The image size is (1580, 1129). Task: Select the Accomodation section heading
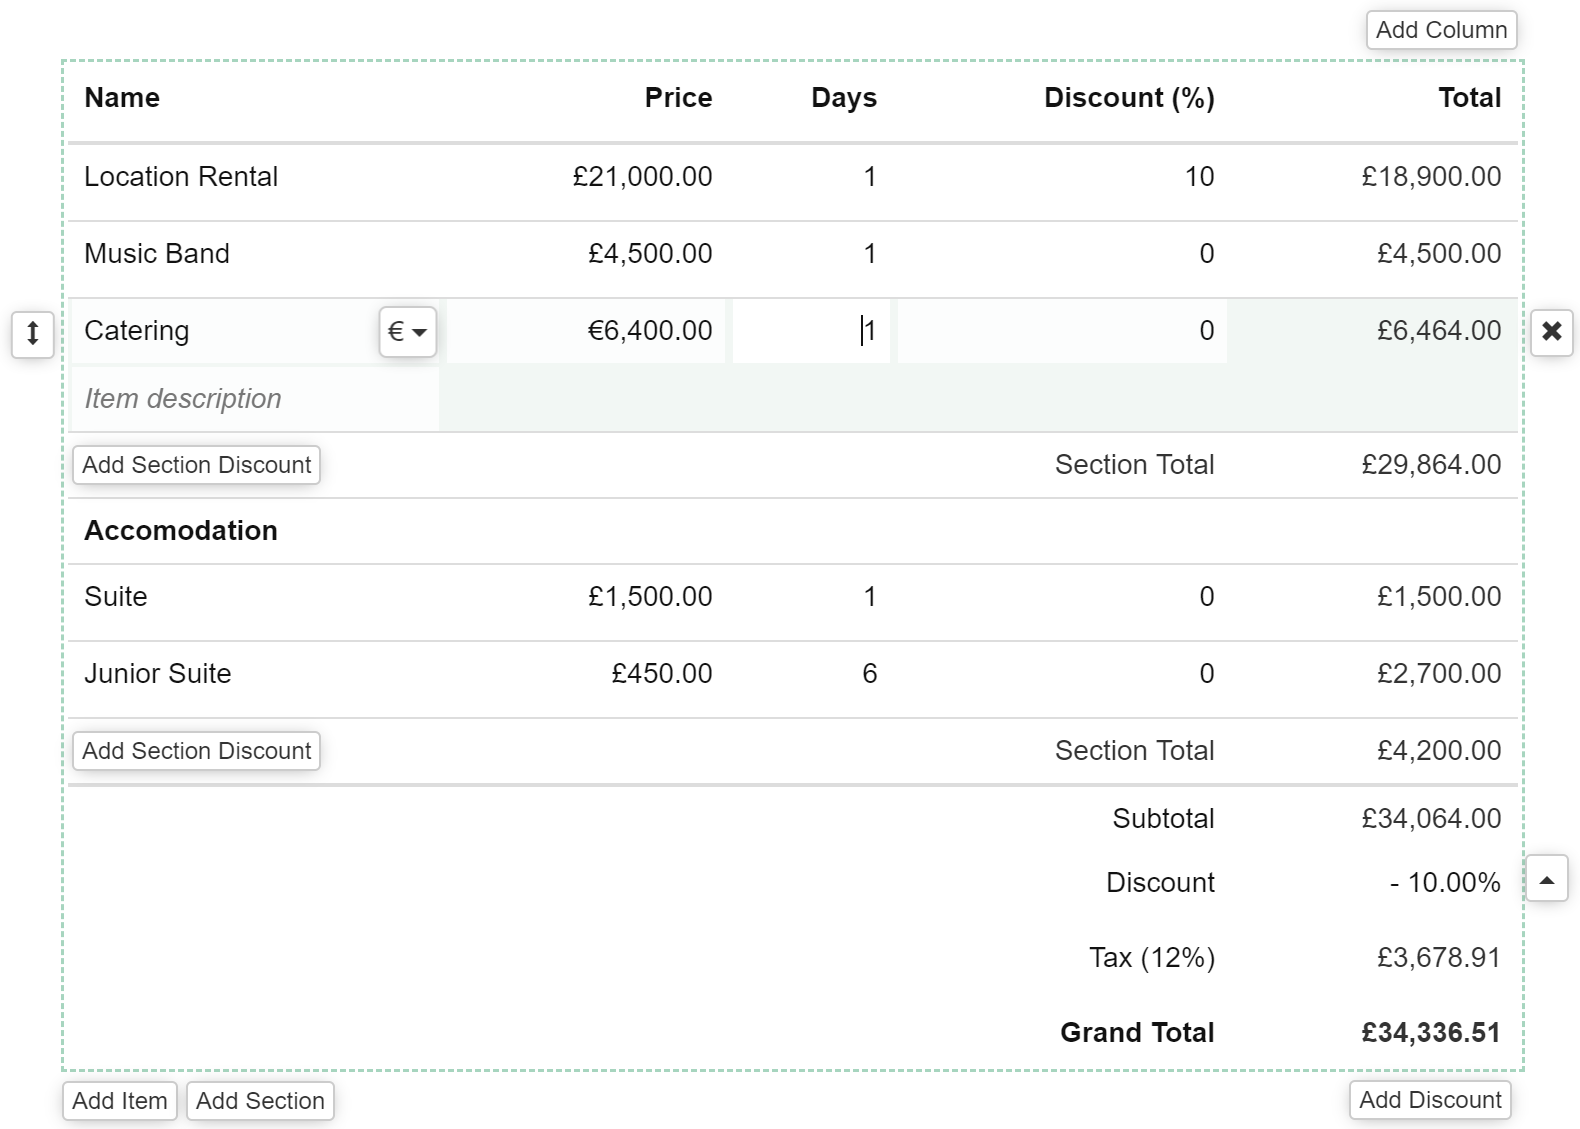pyautogui.click(x=181, y=531)
